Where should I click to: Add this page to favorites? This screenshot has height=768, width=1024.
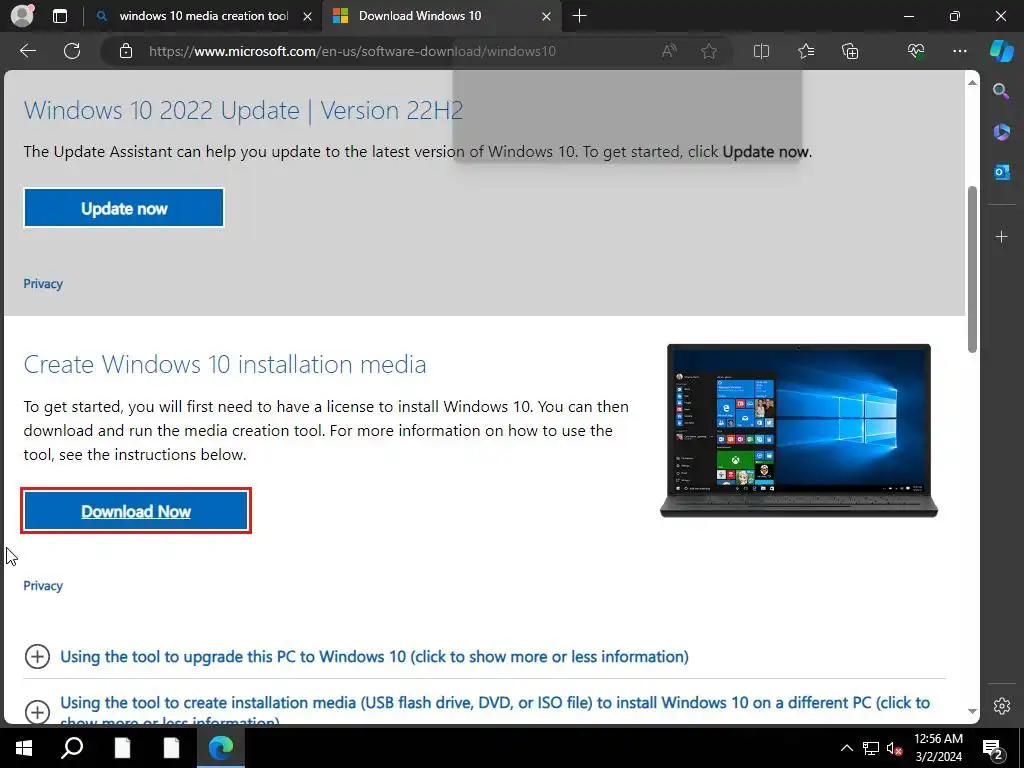pyautogui.click(x=709, y=51)
